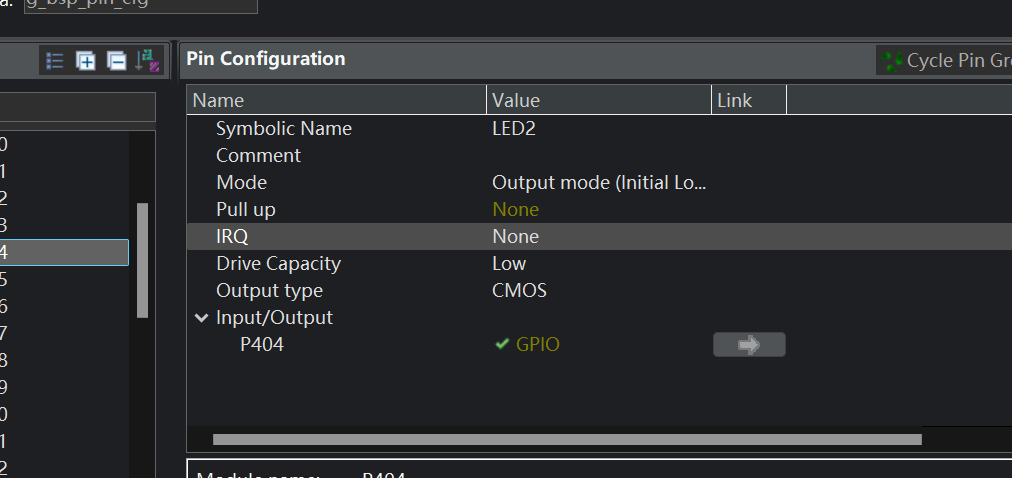Click the sort pins toolbar icon
This screenshot has width=1012, height=478.
coord(147,61)
